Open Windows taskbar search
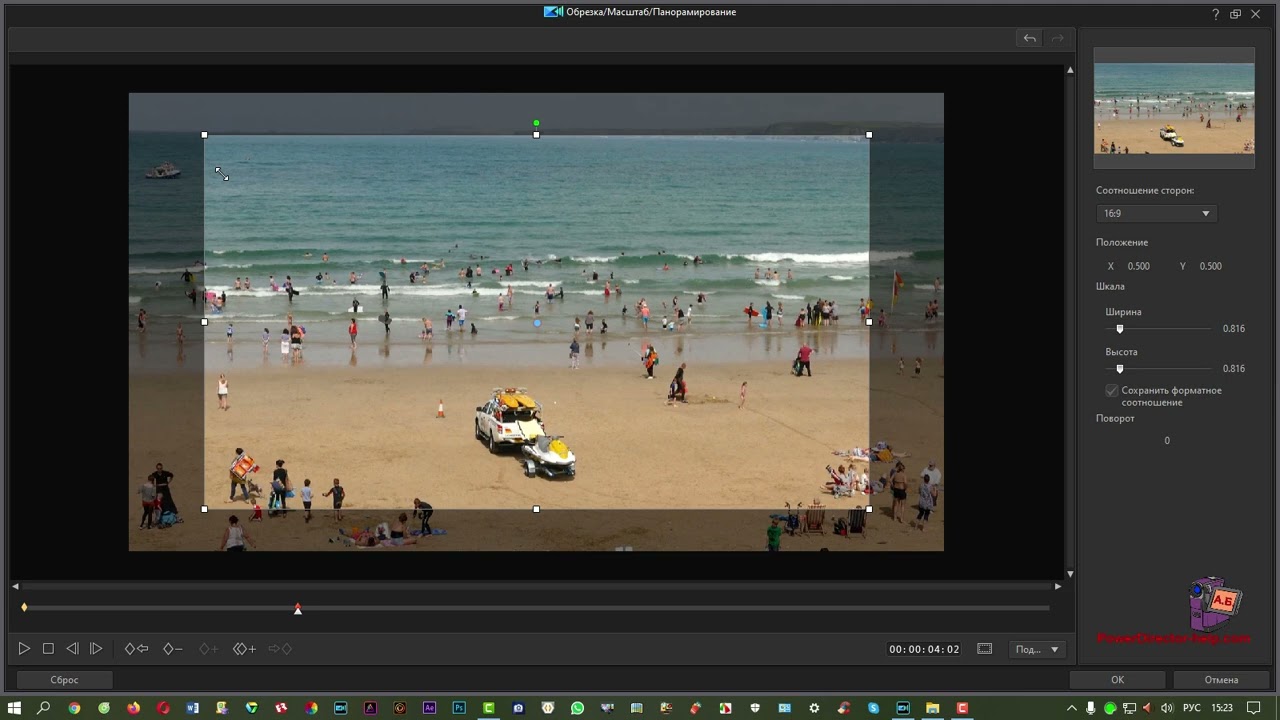 (44, 708)
